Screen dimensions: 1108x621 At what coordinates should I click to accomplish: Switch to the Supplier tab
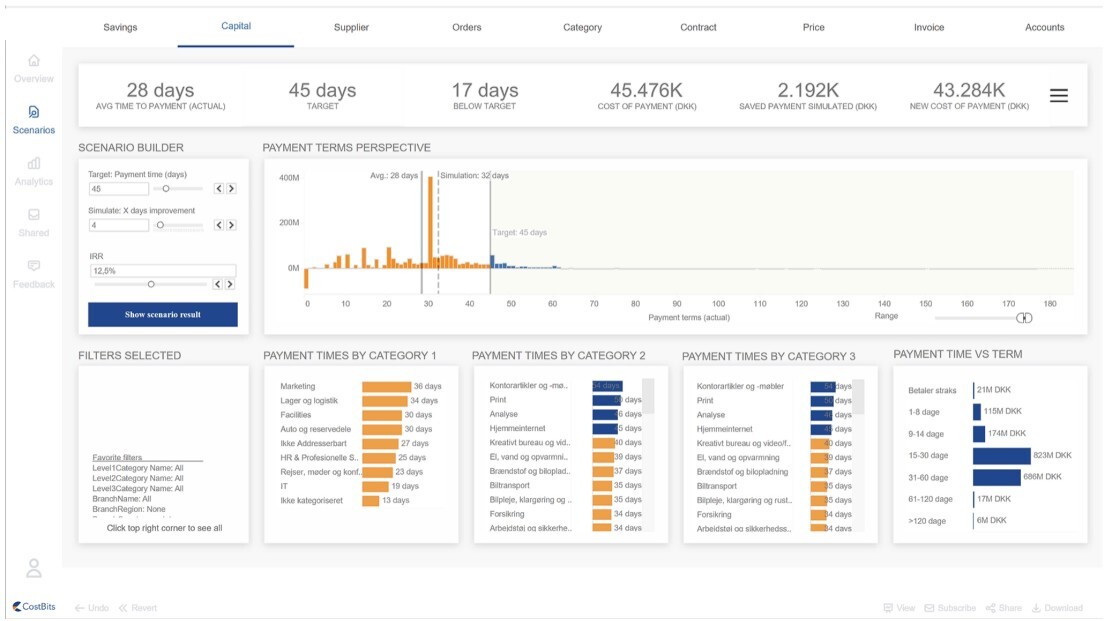[x=351, y=28]
